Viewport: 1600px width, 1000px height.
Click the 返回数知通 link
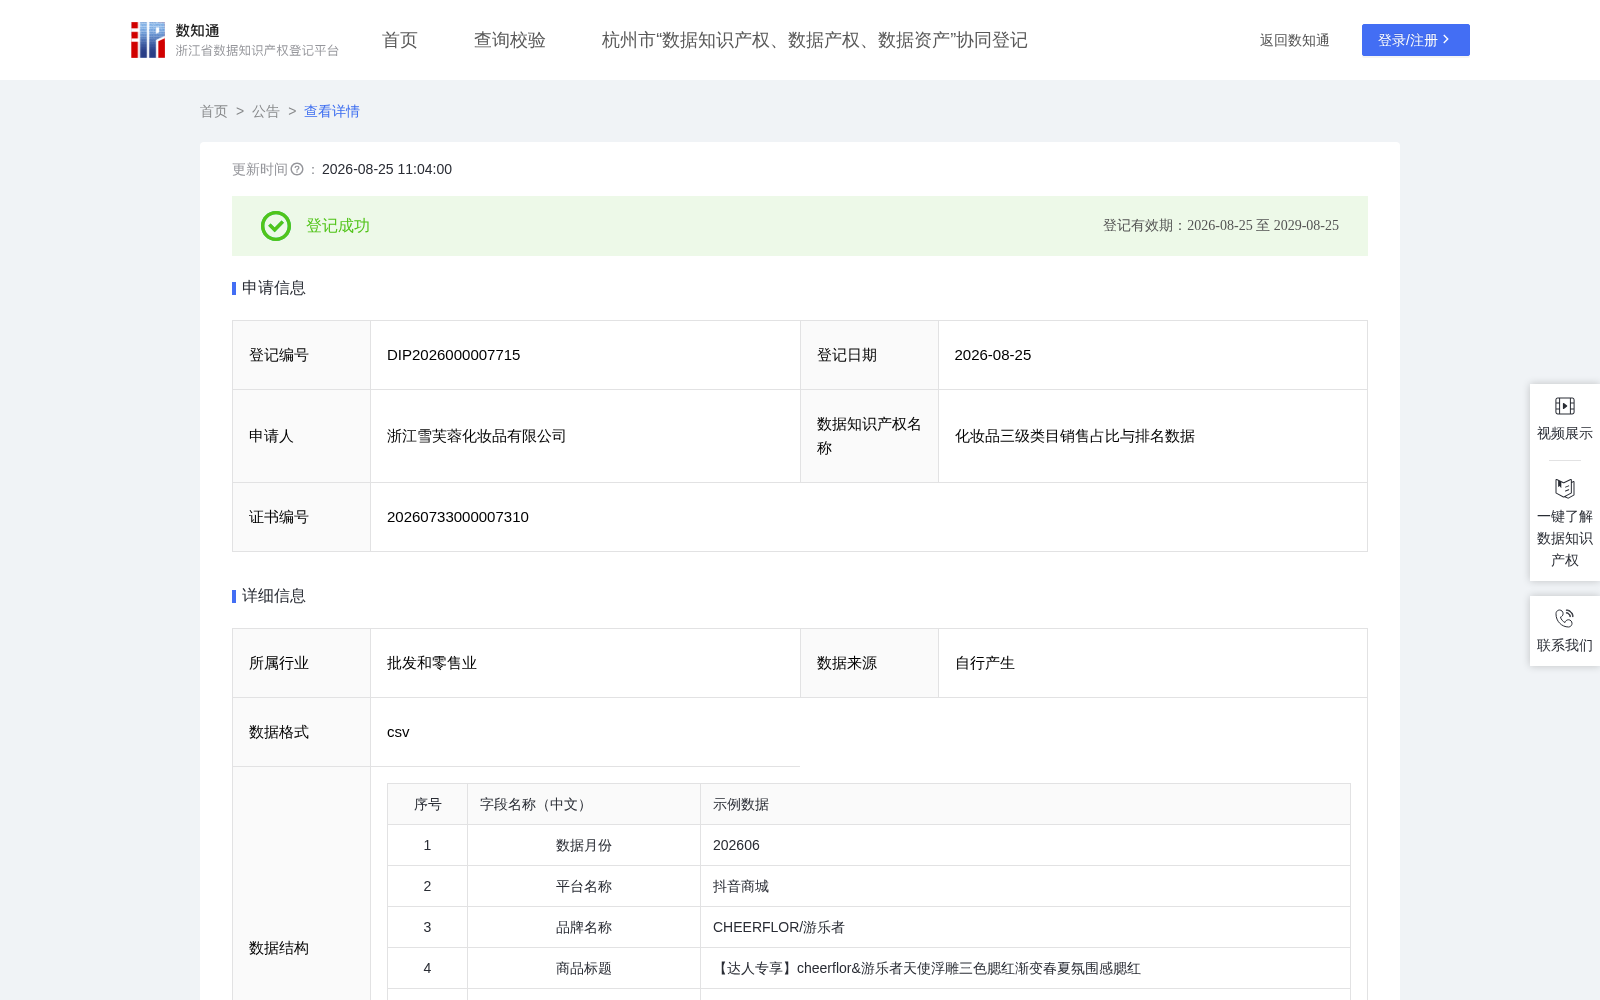click(1295, 40)
